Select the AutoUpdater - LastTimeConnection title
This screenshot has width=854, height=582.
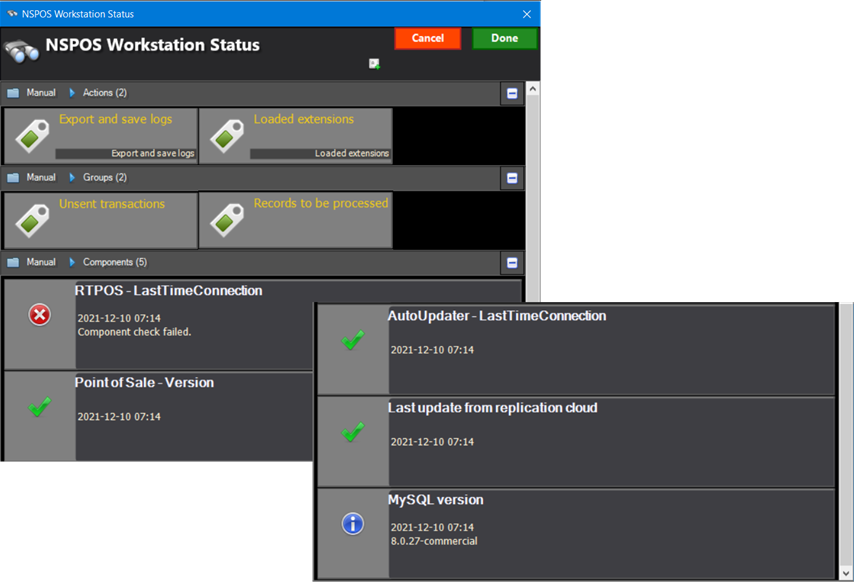[x=497, y=316]
